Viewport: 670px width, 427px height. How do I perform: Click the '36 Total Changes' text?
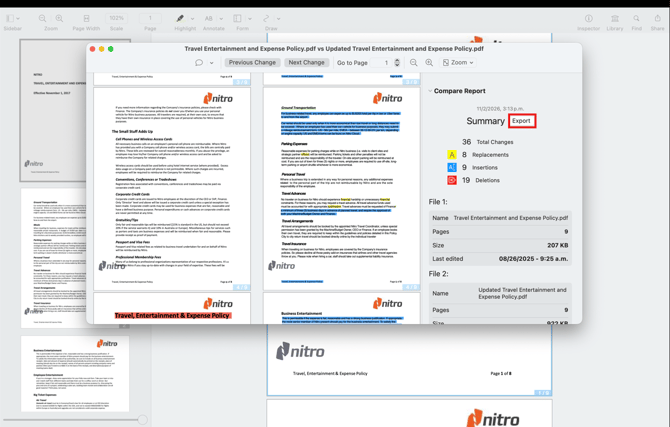tap(488, 142)
